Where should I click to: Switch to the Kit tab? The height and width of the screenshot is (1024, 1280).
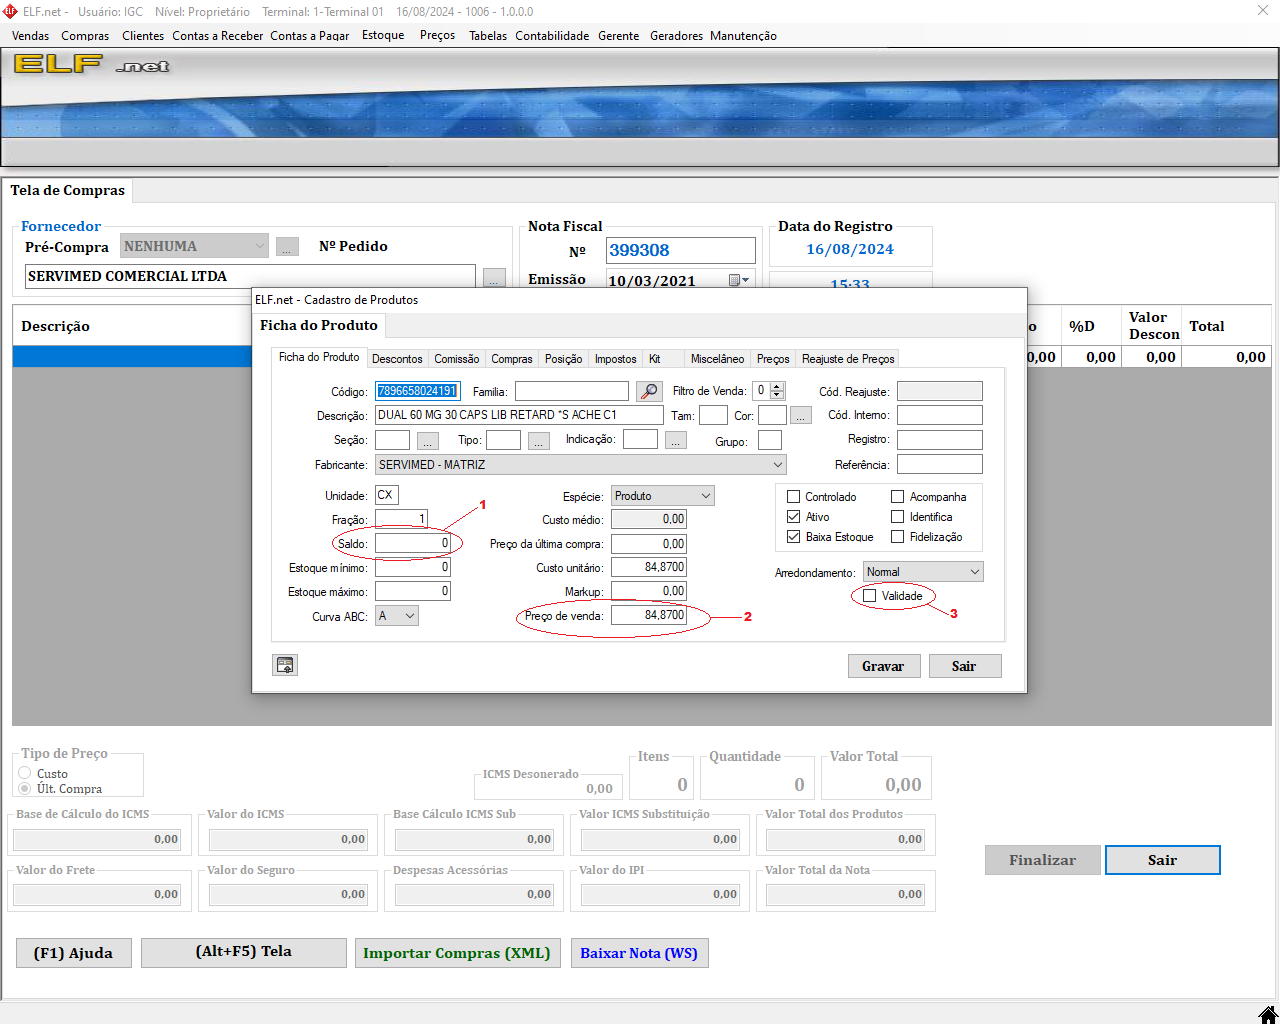(x=655, y=359)
